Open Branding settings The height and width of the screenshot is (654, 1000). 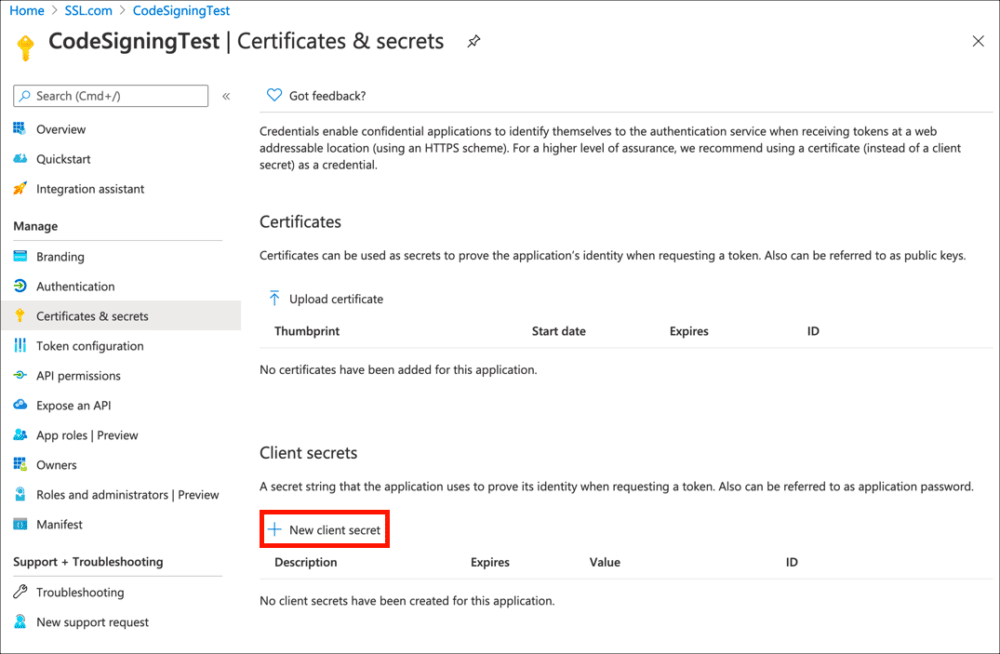tap(62, 256)
